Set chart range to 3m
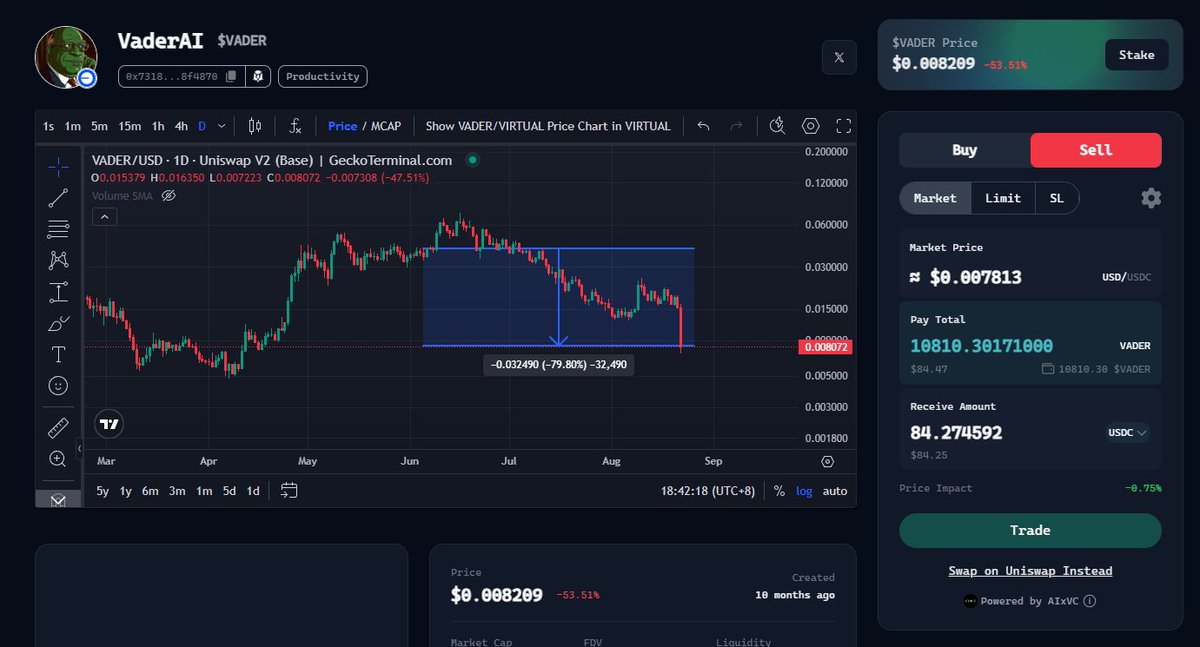This screenshot has height=647, width=1200. click(177, 491)
